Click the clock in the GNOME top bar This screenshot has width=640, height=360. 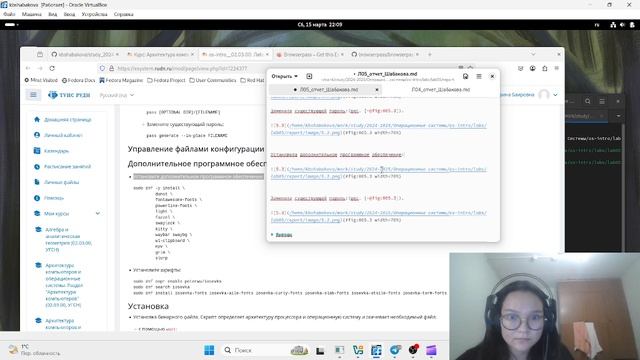click(x=320, y=25)
